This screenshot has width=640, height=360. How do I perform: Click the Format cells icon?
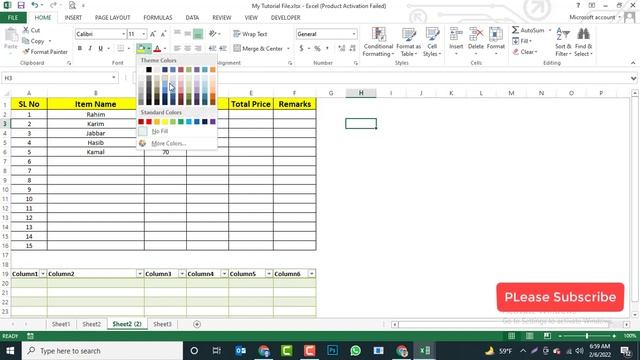coord(496,35)
